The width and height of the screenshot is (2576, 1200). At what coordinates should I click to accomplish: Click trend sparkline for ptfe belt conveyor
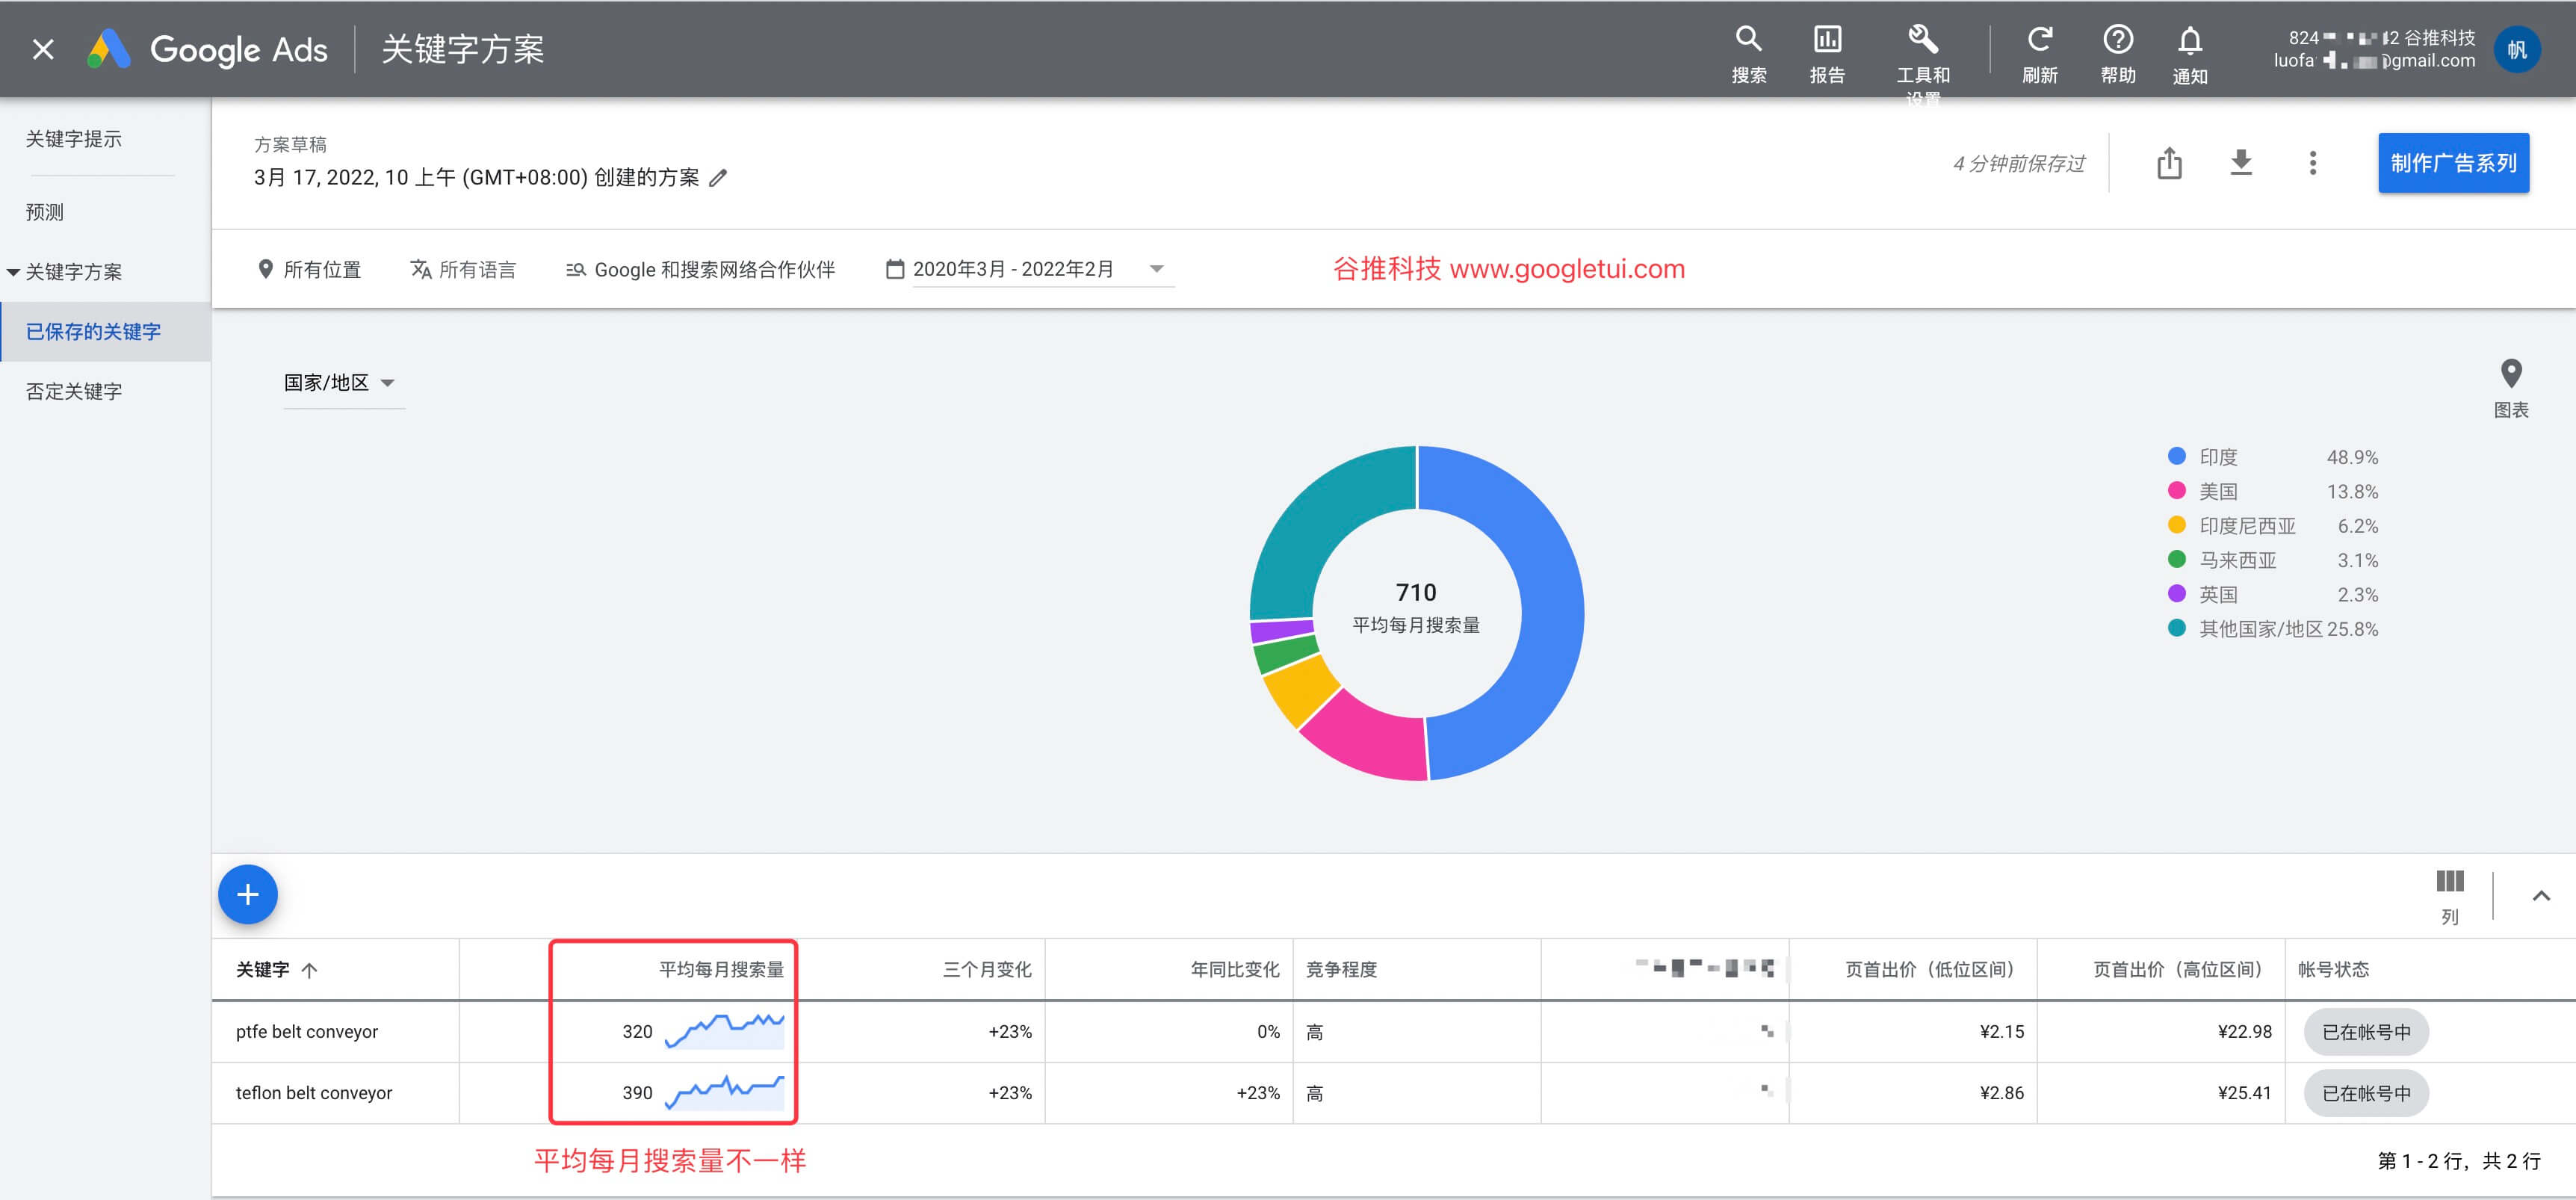tap(725, 1031)
